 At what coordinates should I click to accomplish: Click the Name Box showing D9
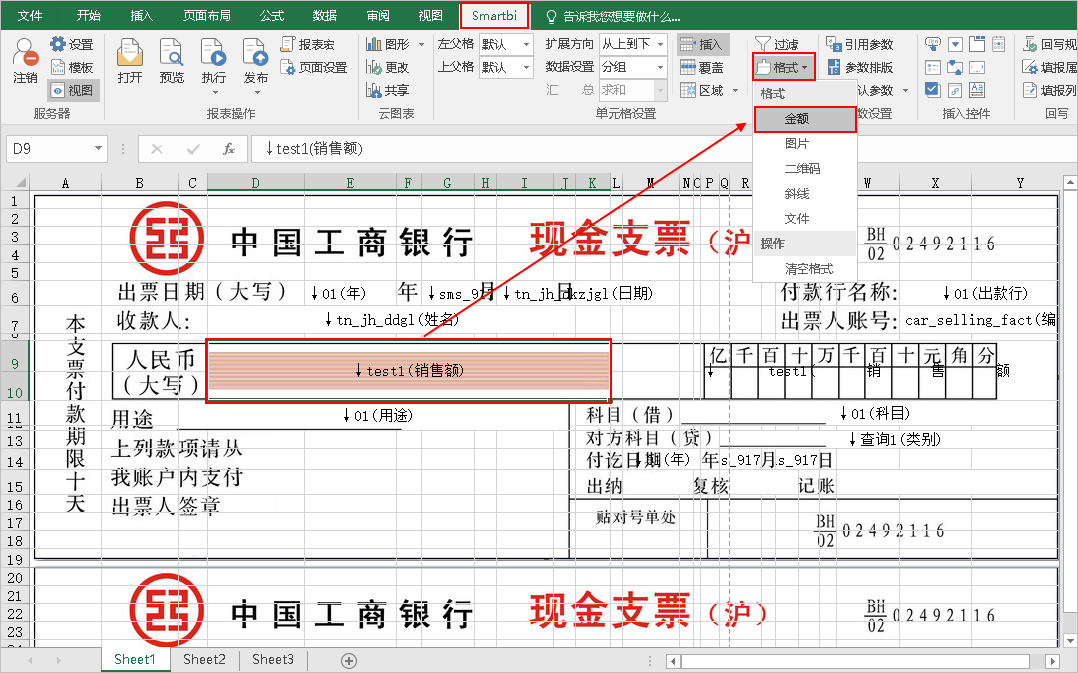tap(48, 148)
